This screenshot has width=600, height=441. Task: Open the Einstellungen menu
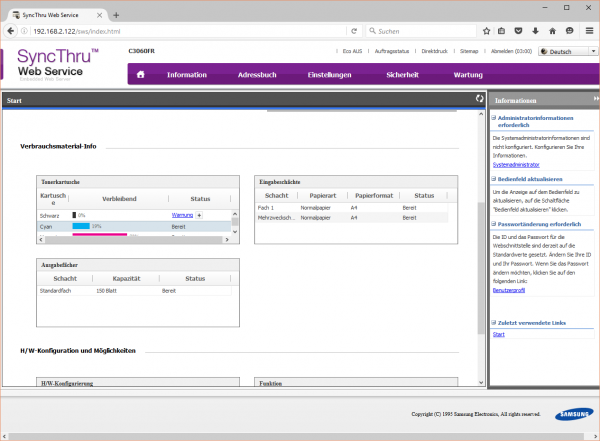(329, 75)
